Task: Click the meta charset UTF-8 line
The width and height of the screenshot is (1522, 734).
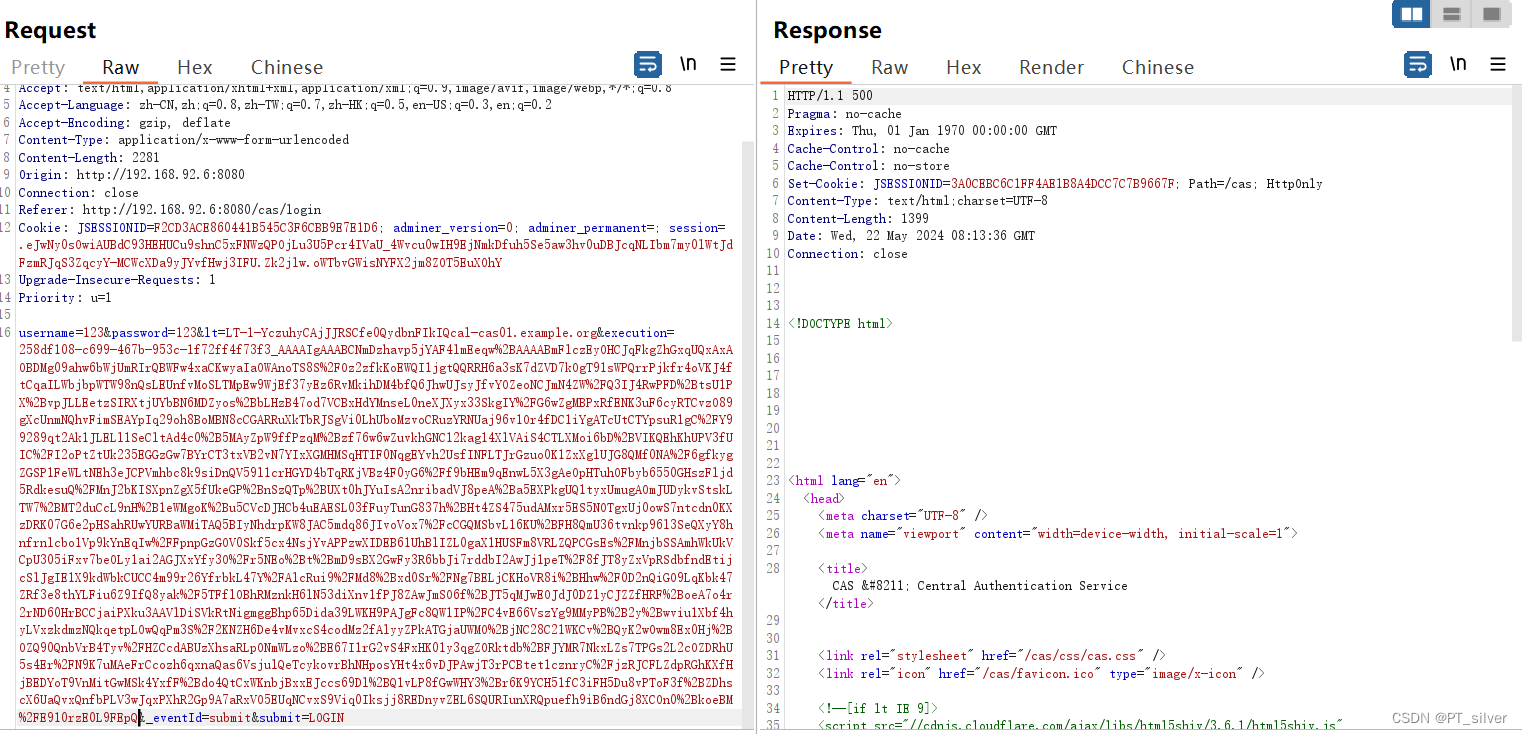Action: click(x=903, y=516)
